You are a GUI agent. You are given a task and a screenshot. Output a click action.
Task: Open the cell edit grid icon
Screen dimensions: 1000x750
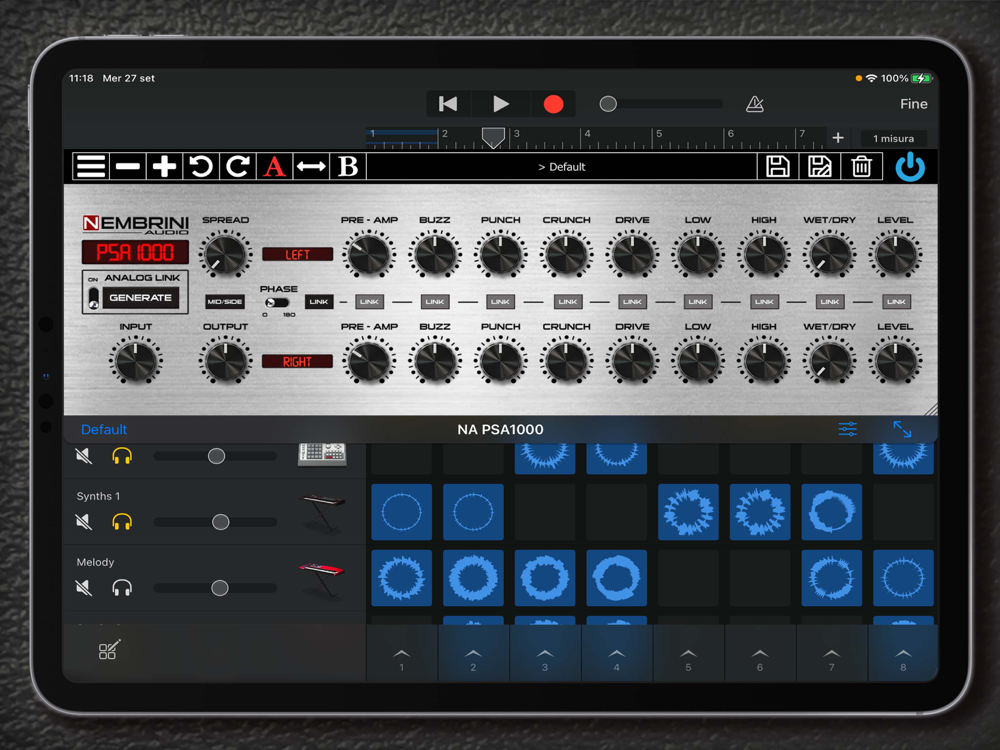pos(108,650)
